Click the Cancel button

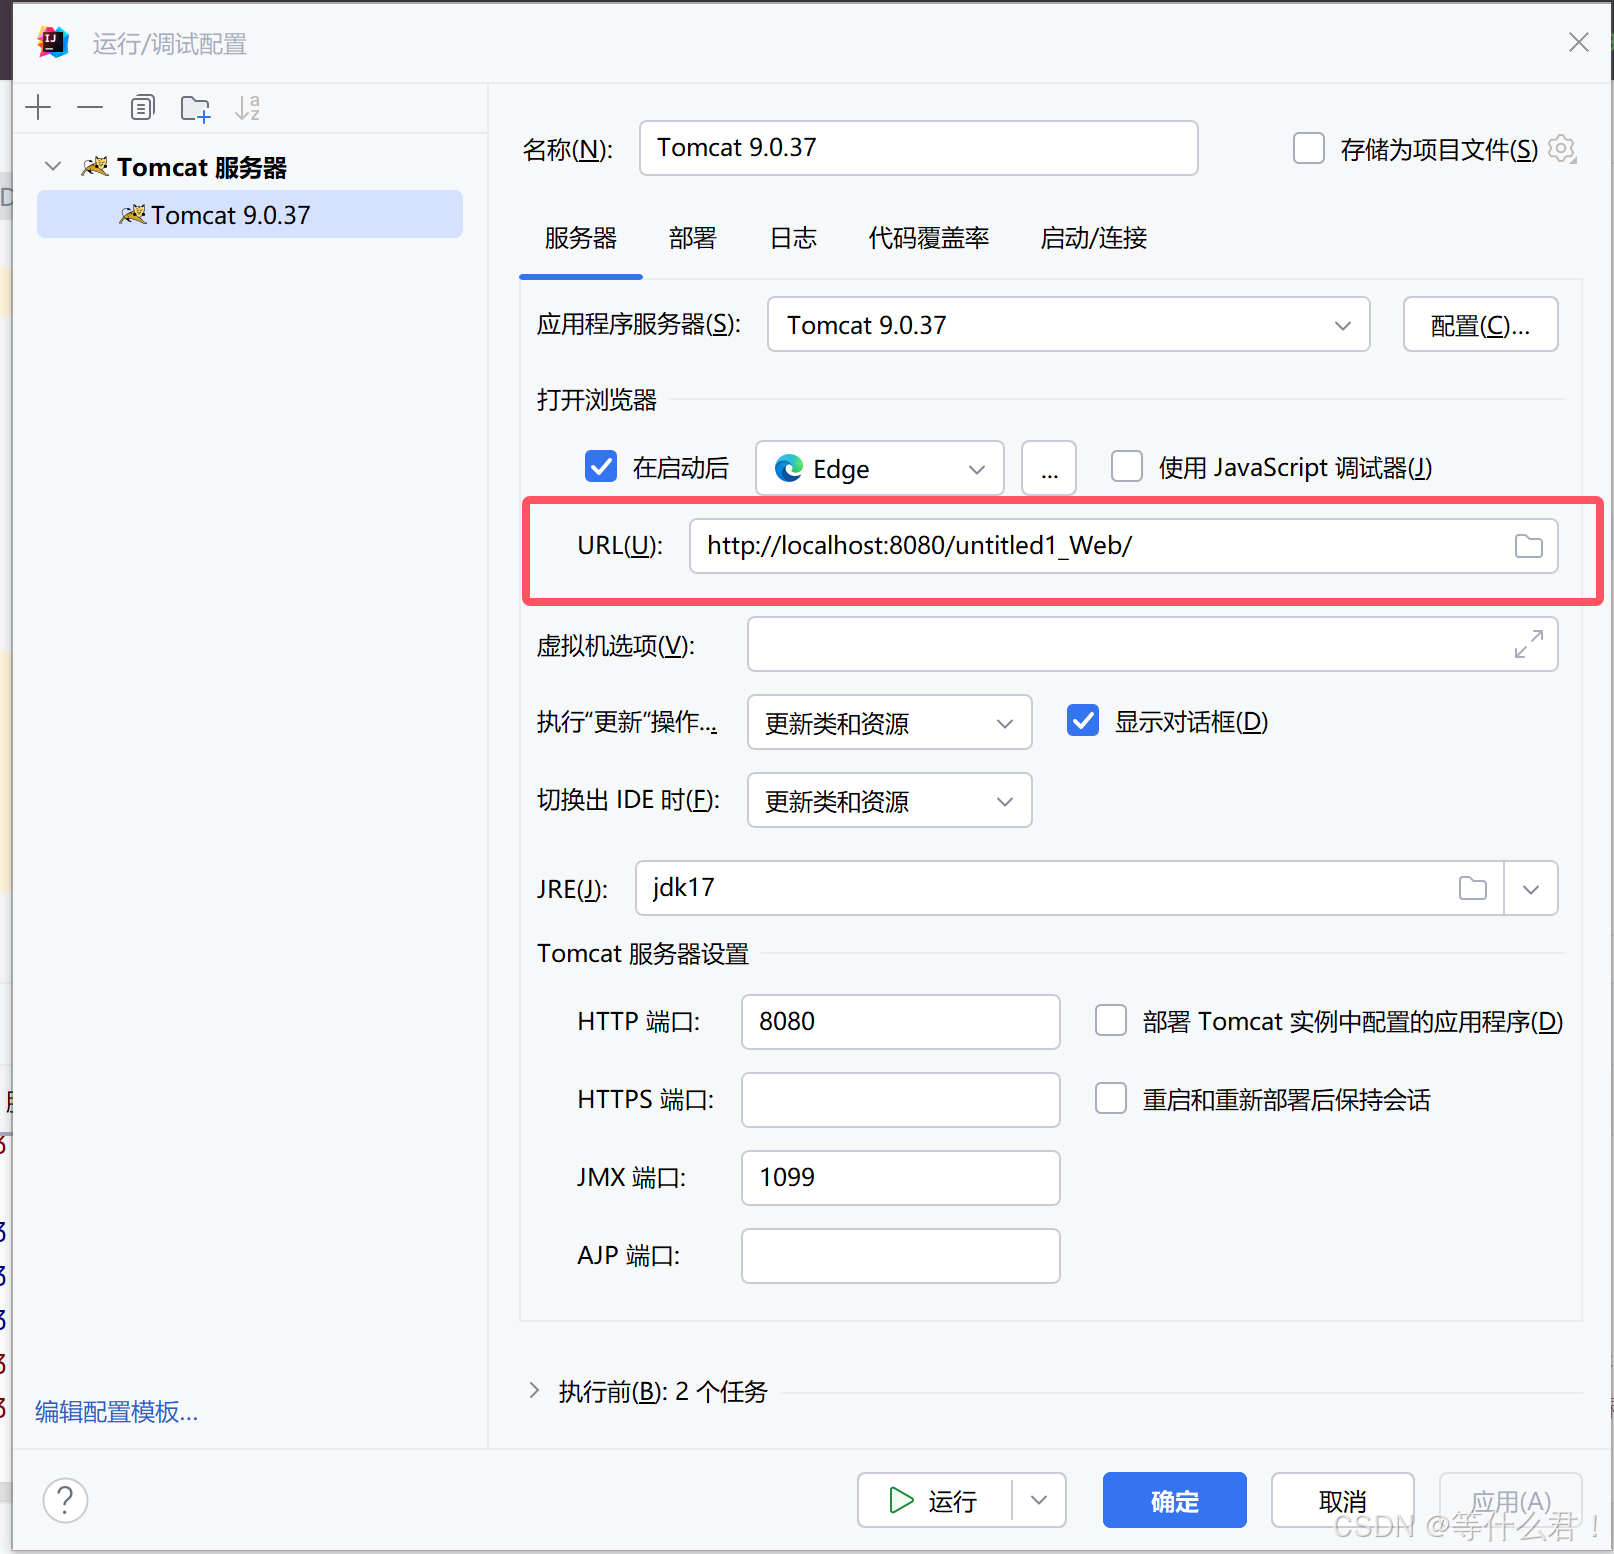[1342, 1500]
